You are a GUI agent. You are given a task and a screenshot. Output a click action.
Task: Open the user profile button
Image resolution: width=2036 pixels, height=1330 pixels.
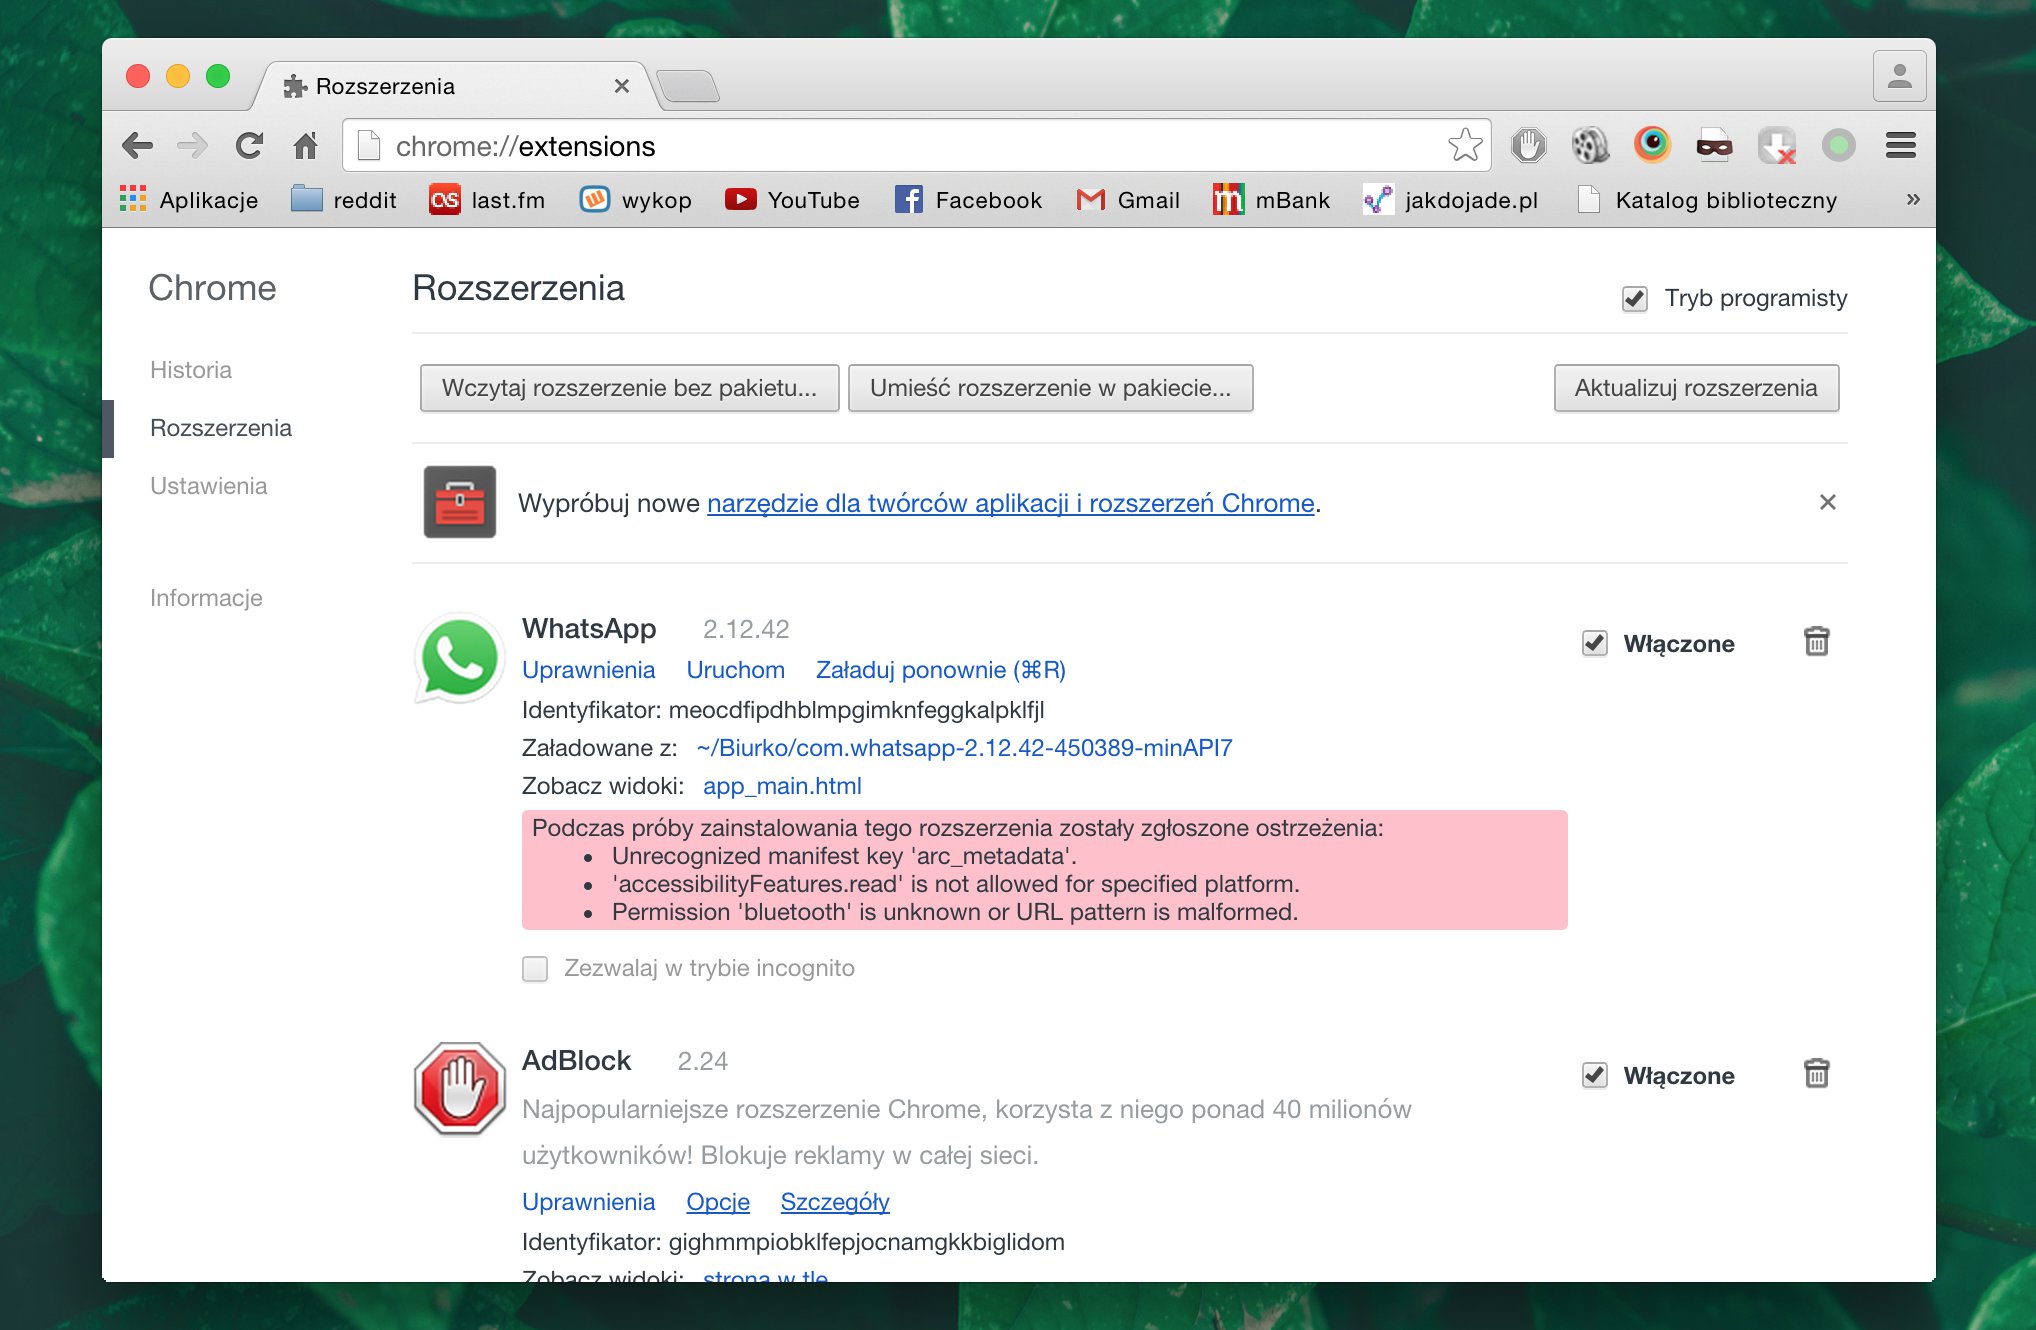tap(1898, 76)
